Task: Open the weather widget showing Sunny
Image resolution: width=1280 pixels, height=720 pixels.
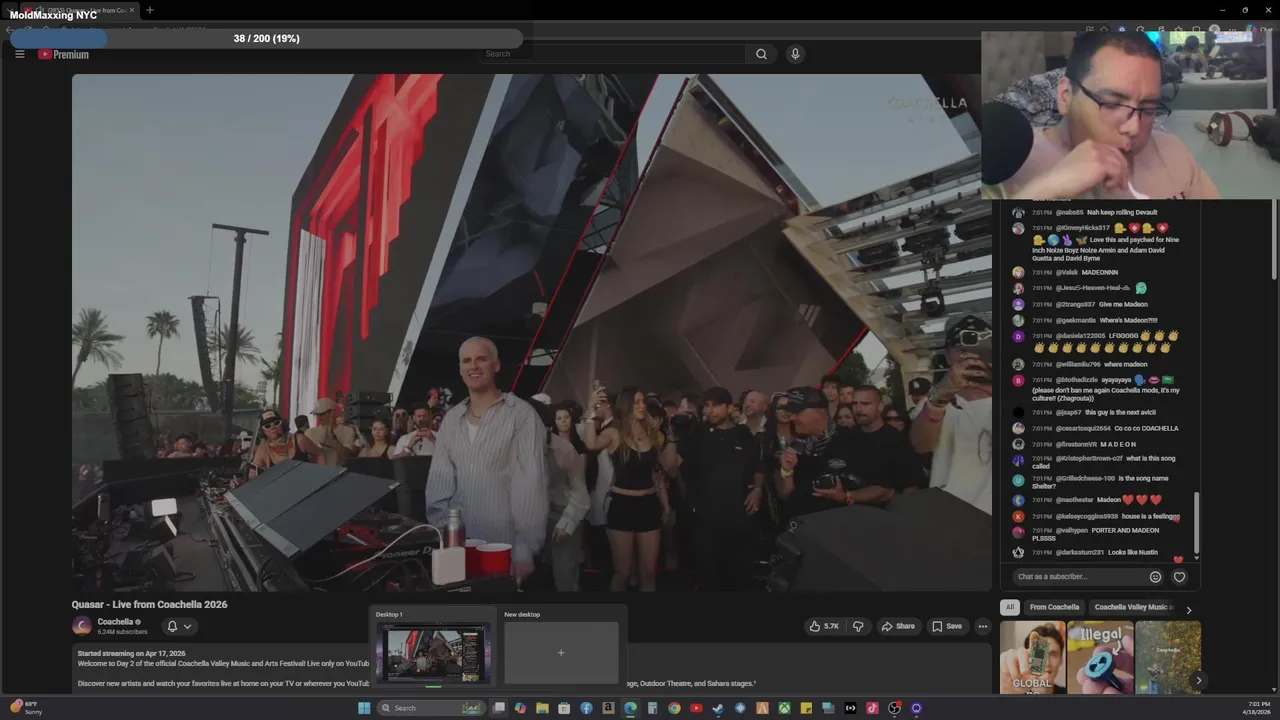Action: [x=25, y=708]
